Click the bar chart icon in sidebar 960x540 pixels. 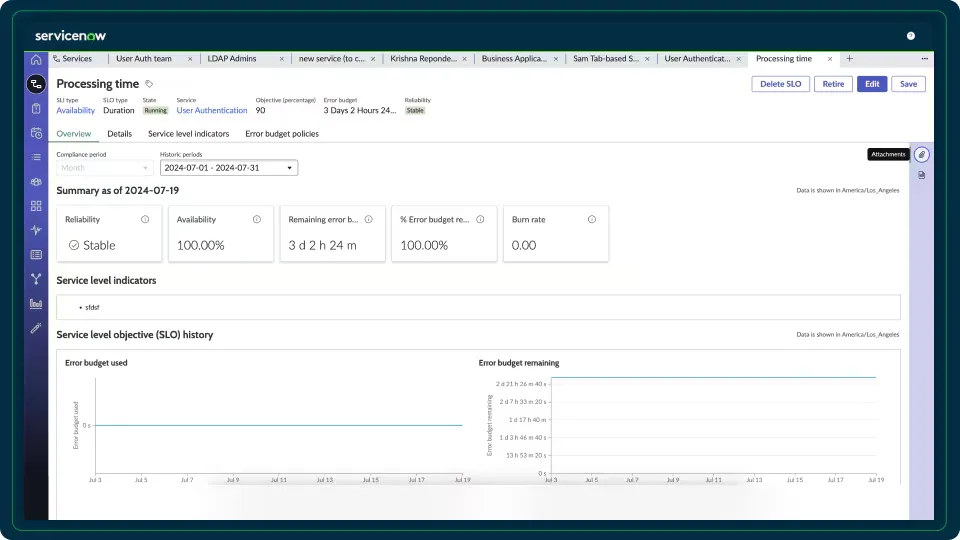36,303
